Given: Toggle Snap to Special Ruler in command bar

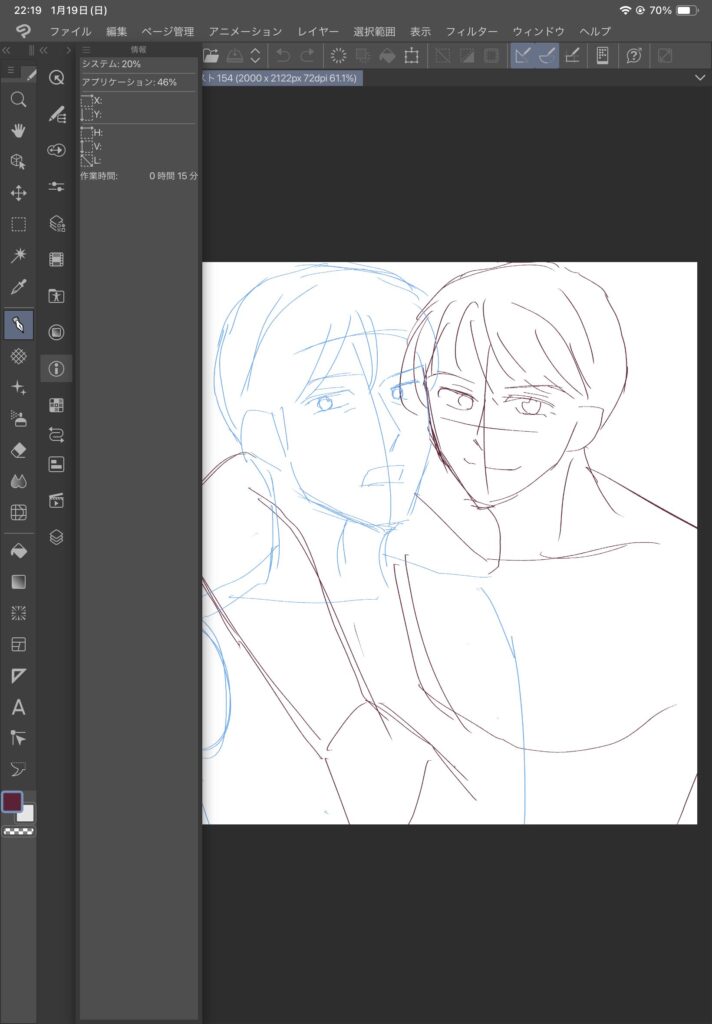Looking at the screenshot, I should coord(547,56).
